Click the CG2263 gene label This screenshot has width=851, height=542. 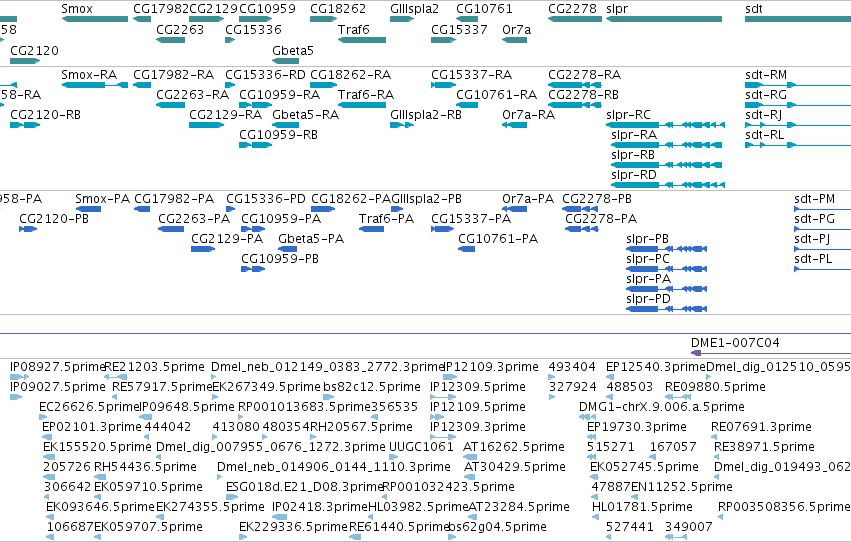(x=180, y=29)
